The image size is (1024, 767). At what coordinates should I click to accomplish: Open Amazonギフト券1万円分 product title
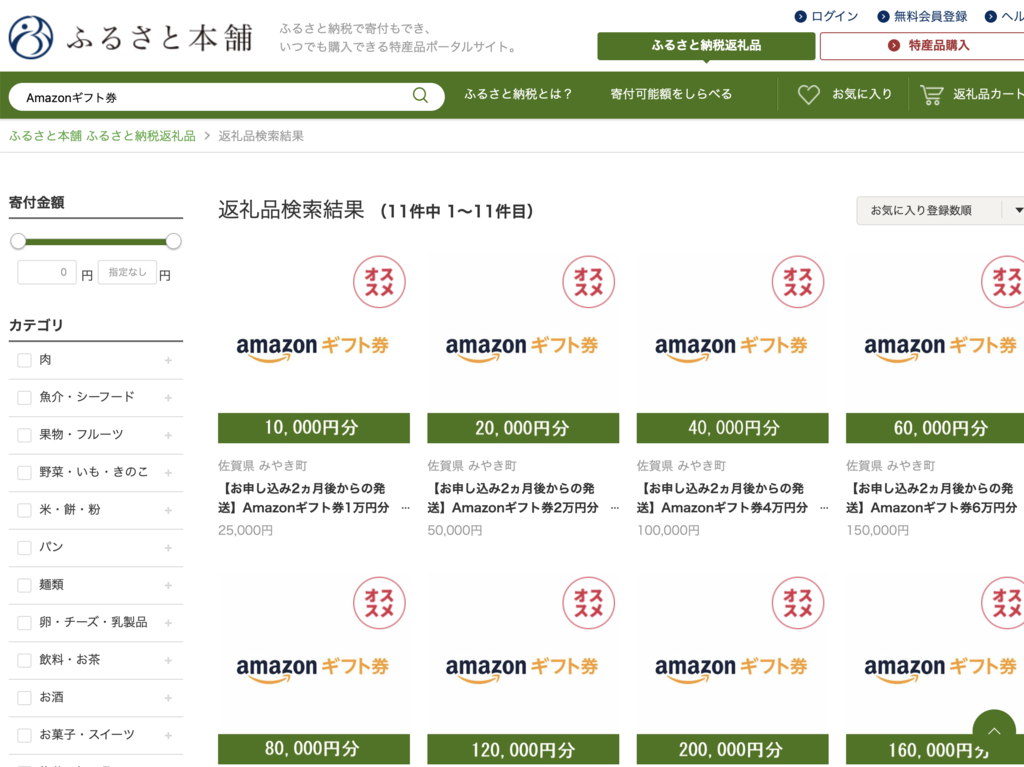click(x=314, y=498)
